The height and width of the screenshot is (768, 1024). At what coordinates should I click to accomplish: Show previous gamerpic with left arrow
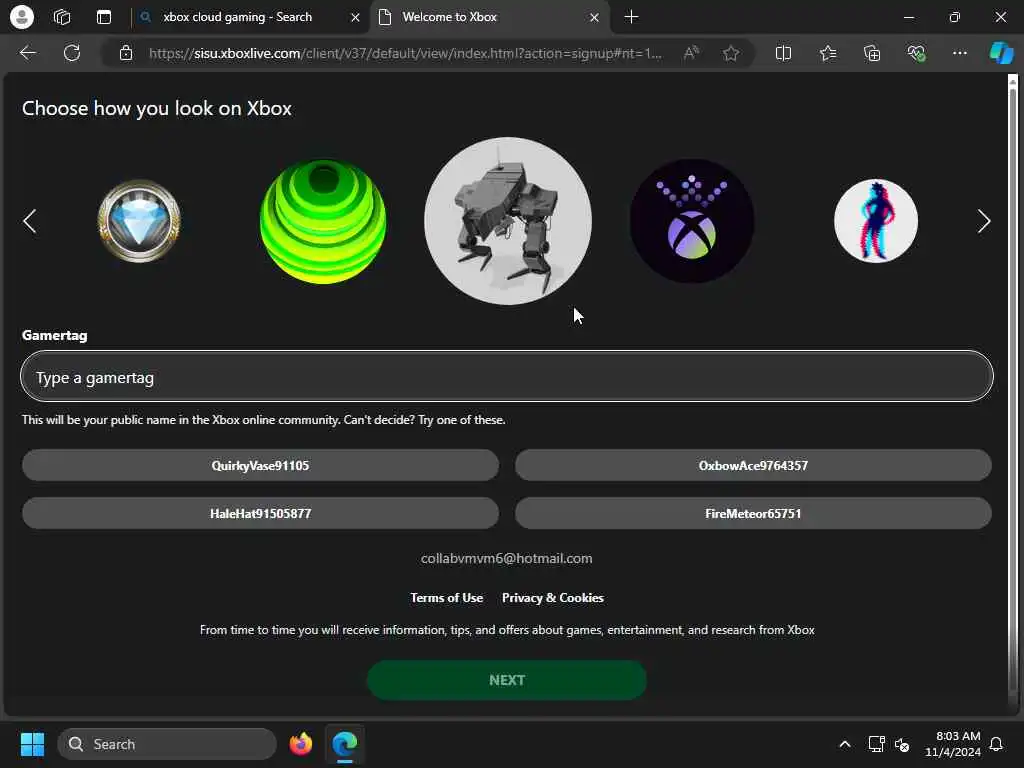click(29, 221)
